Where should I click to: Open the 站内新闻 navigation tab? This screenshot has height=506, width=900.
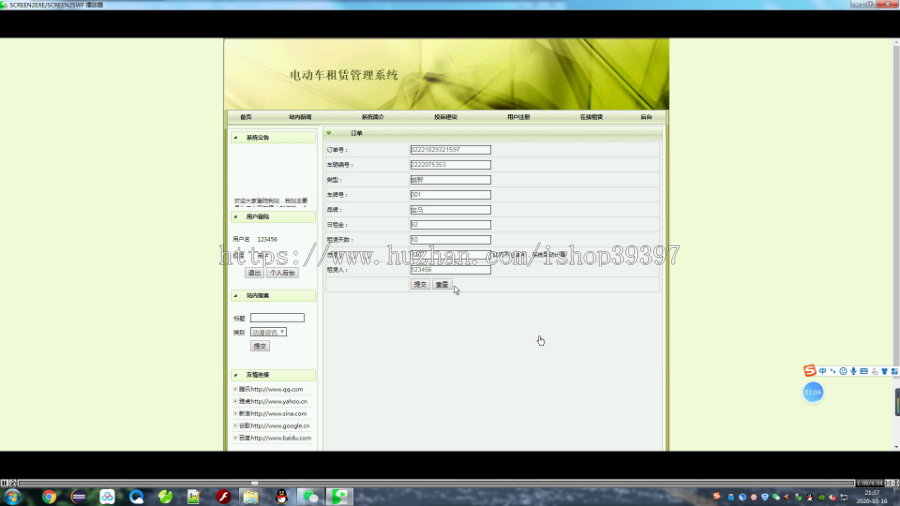tap(300, 117)
